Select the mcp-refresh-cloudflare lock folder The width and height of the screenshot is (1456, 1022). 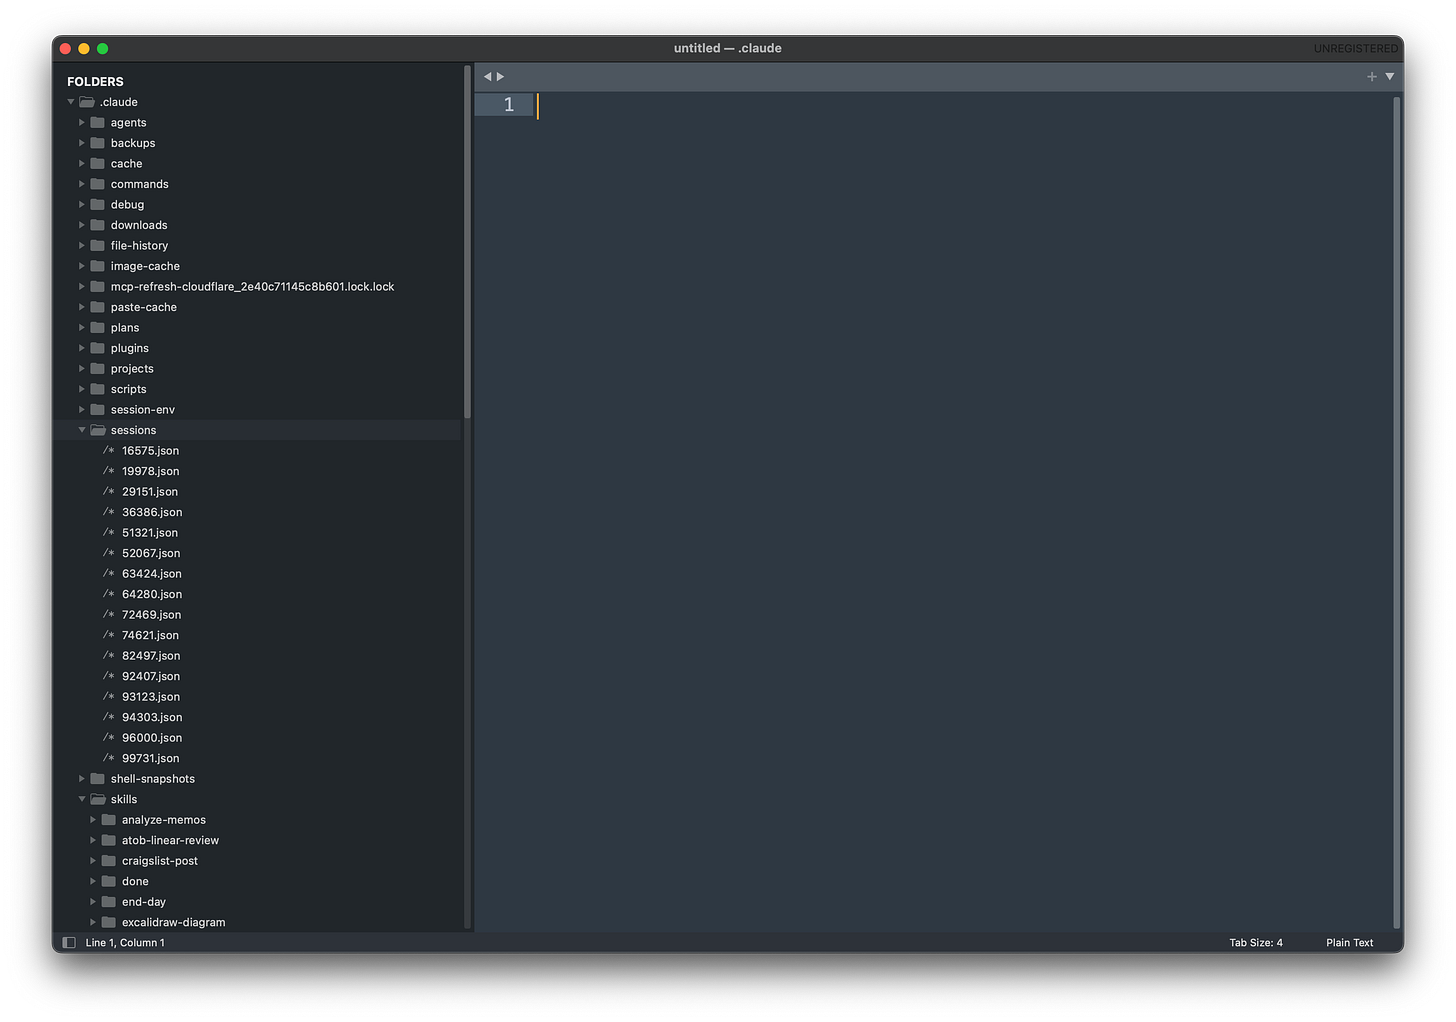[252, 286]
